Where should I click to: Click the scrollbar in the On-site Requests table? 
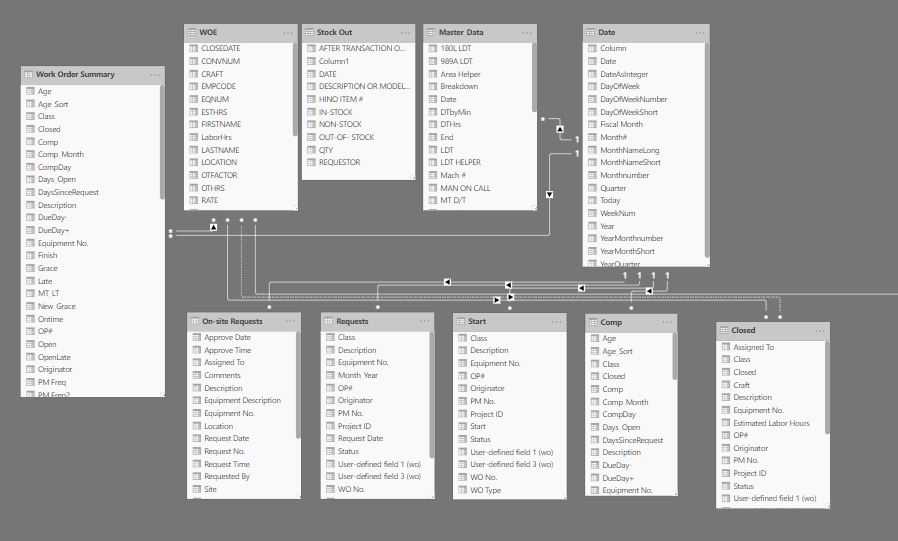[x=298, y=385]
